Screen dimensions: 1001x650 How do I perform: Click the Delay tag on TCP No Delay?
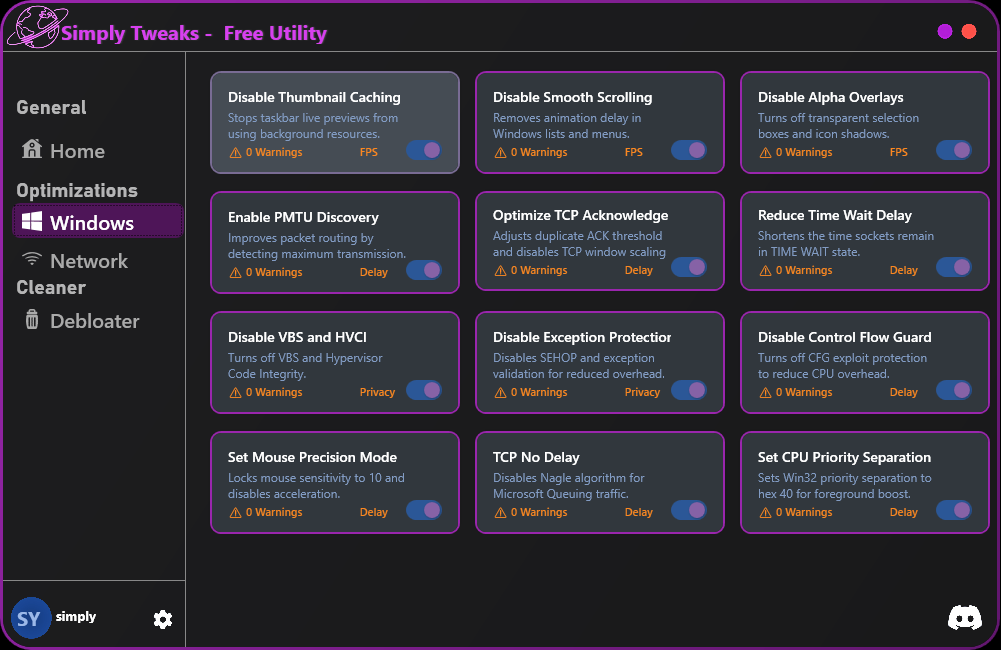[x=638, y=512]
